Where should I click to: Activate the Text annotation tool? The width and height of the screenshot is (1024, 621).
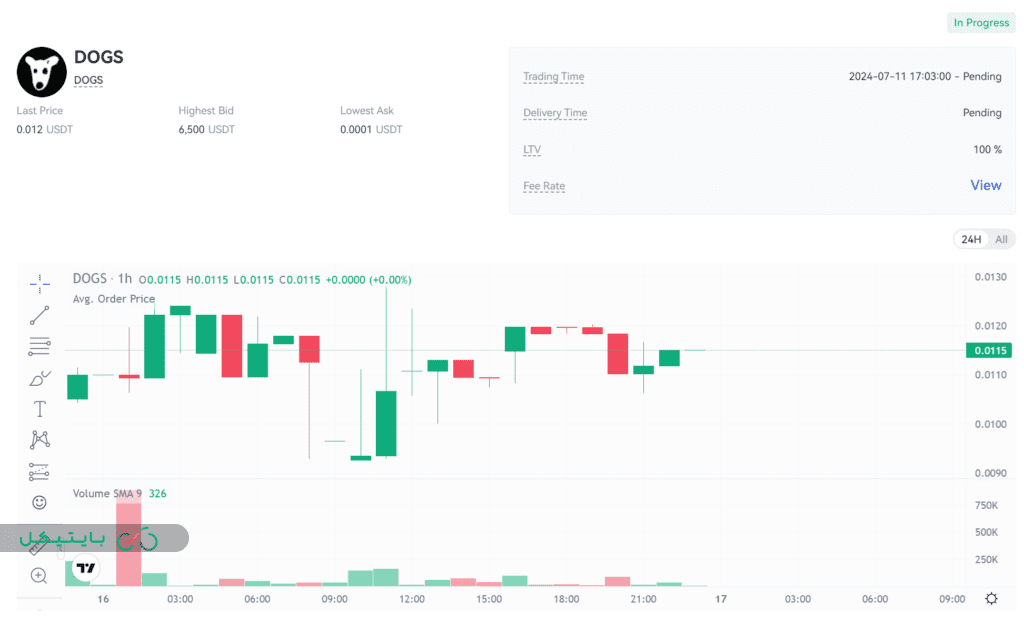[39, 409]
